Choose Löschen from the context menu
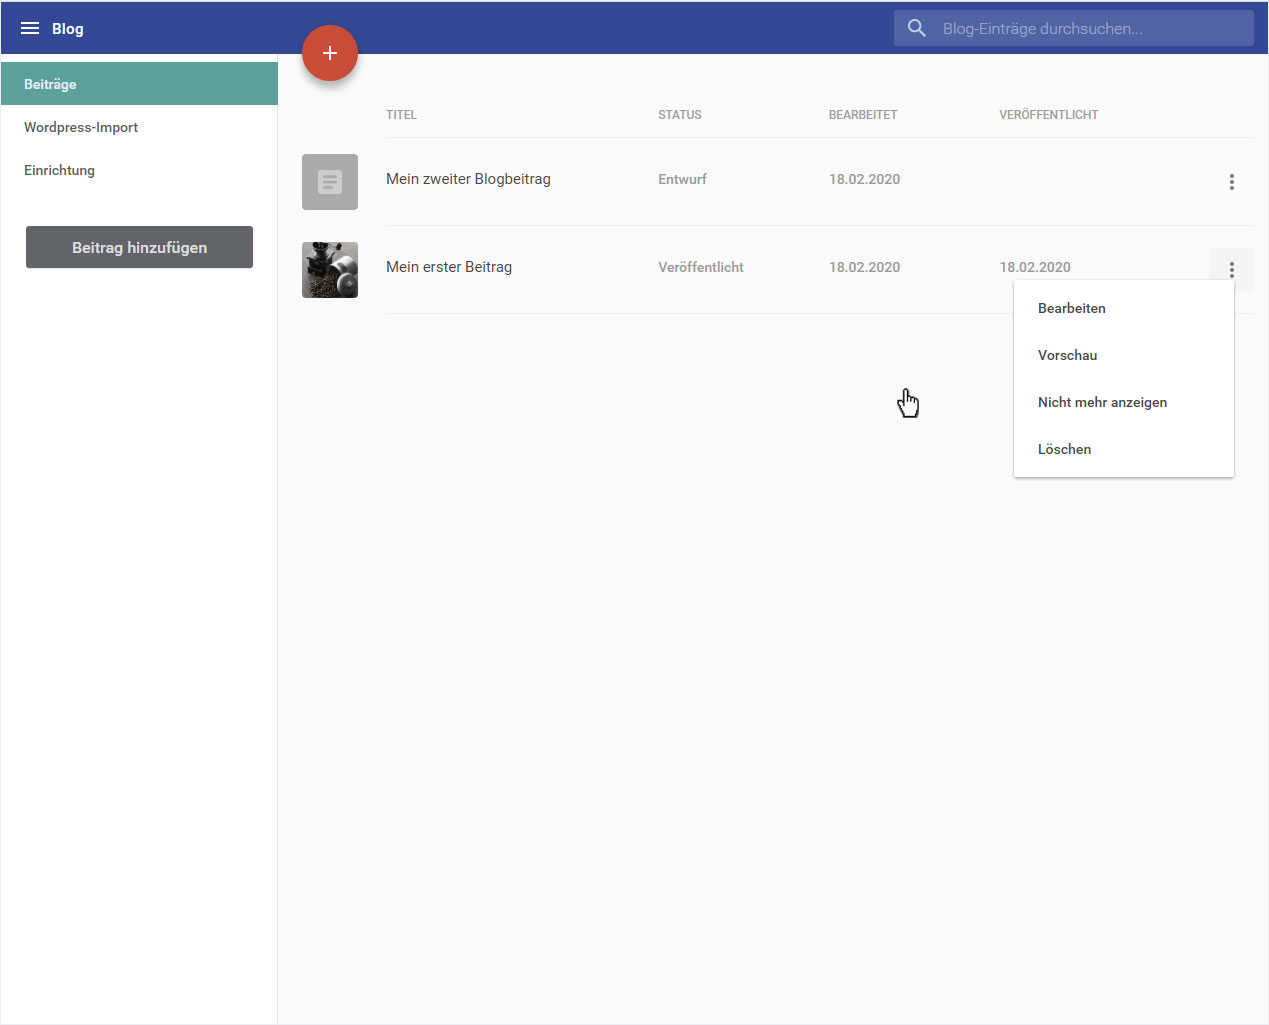Viewport: 1269px width, 1025px height. (1124, 449)
